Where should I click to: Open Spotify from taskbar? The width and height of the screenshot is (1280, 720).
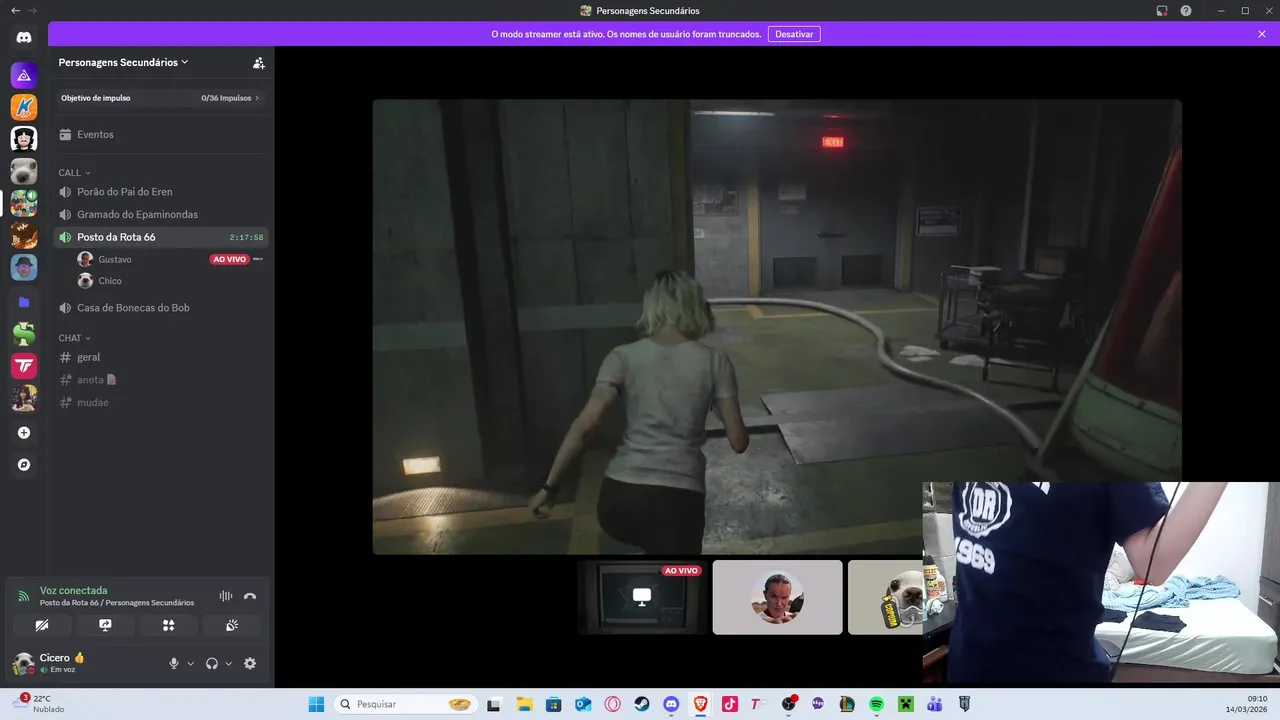point(876,704)
